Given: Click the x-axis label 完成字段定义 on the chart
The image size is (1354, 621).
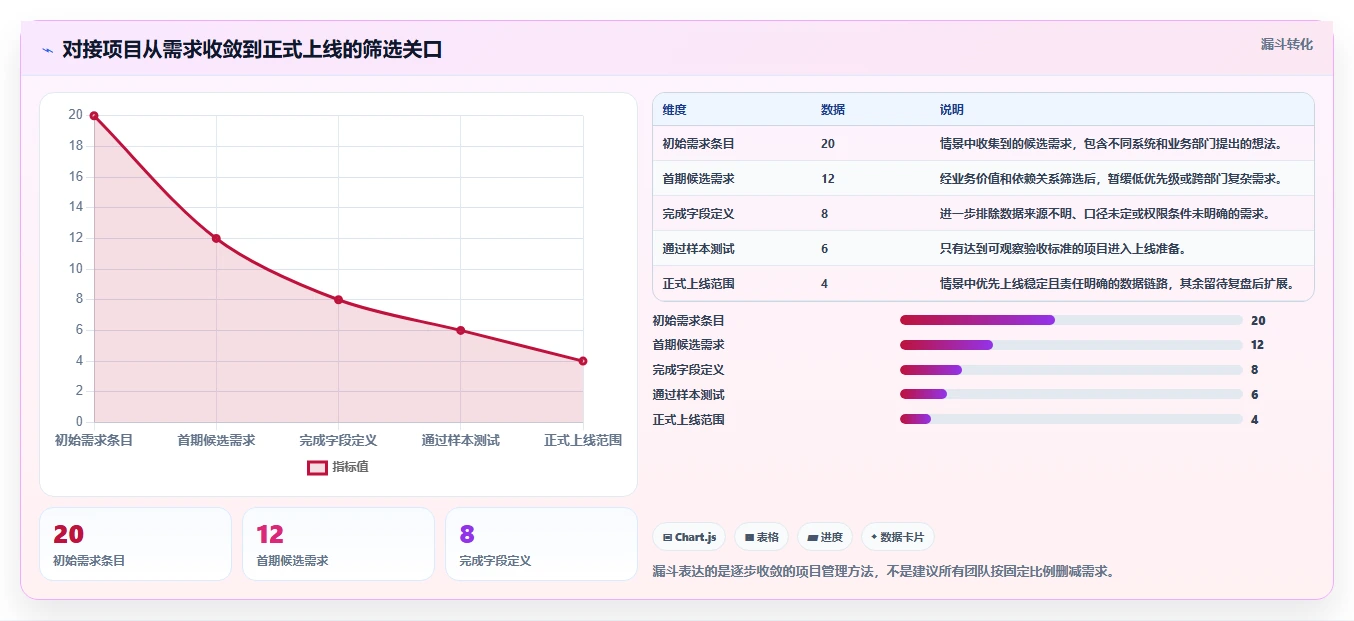Looking at the screenshot, I should click(338, 440).
